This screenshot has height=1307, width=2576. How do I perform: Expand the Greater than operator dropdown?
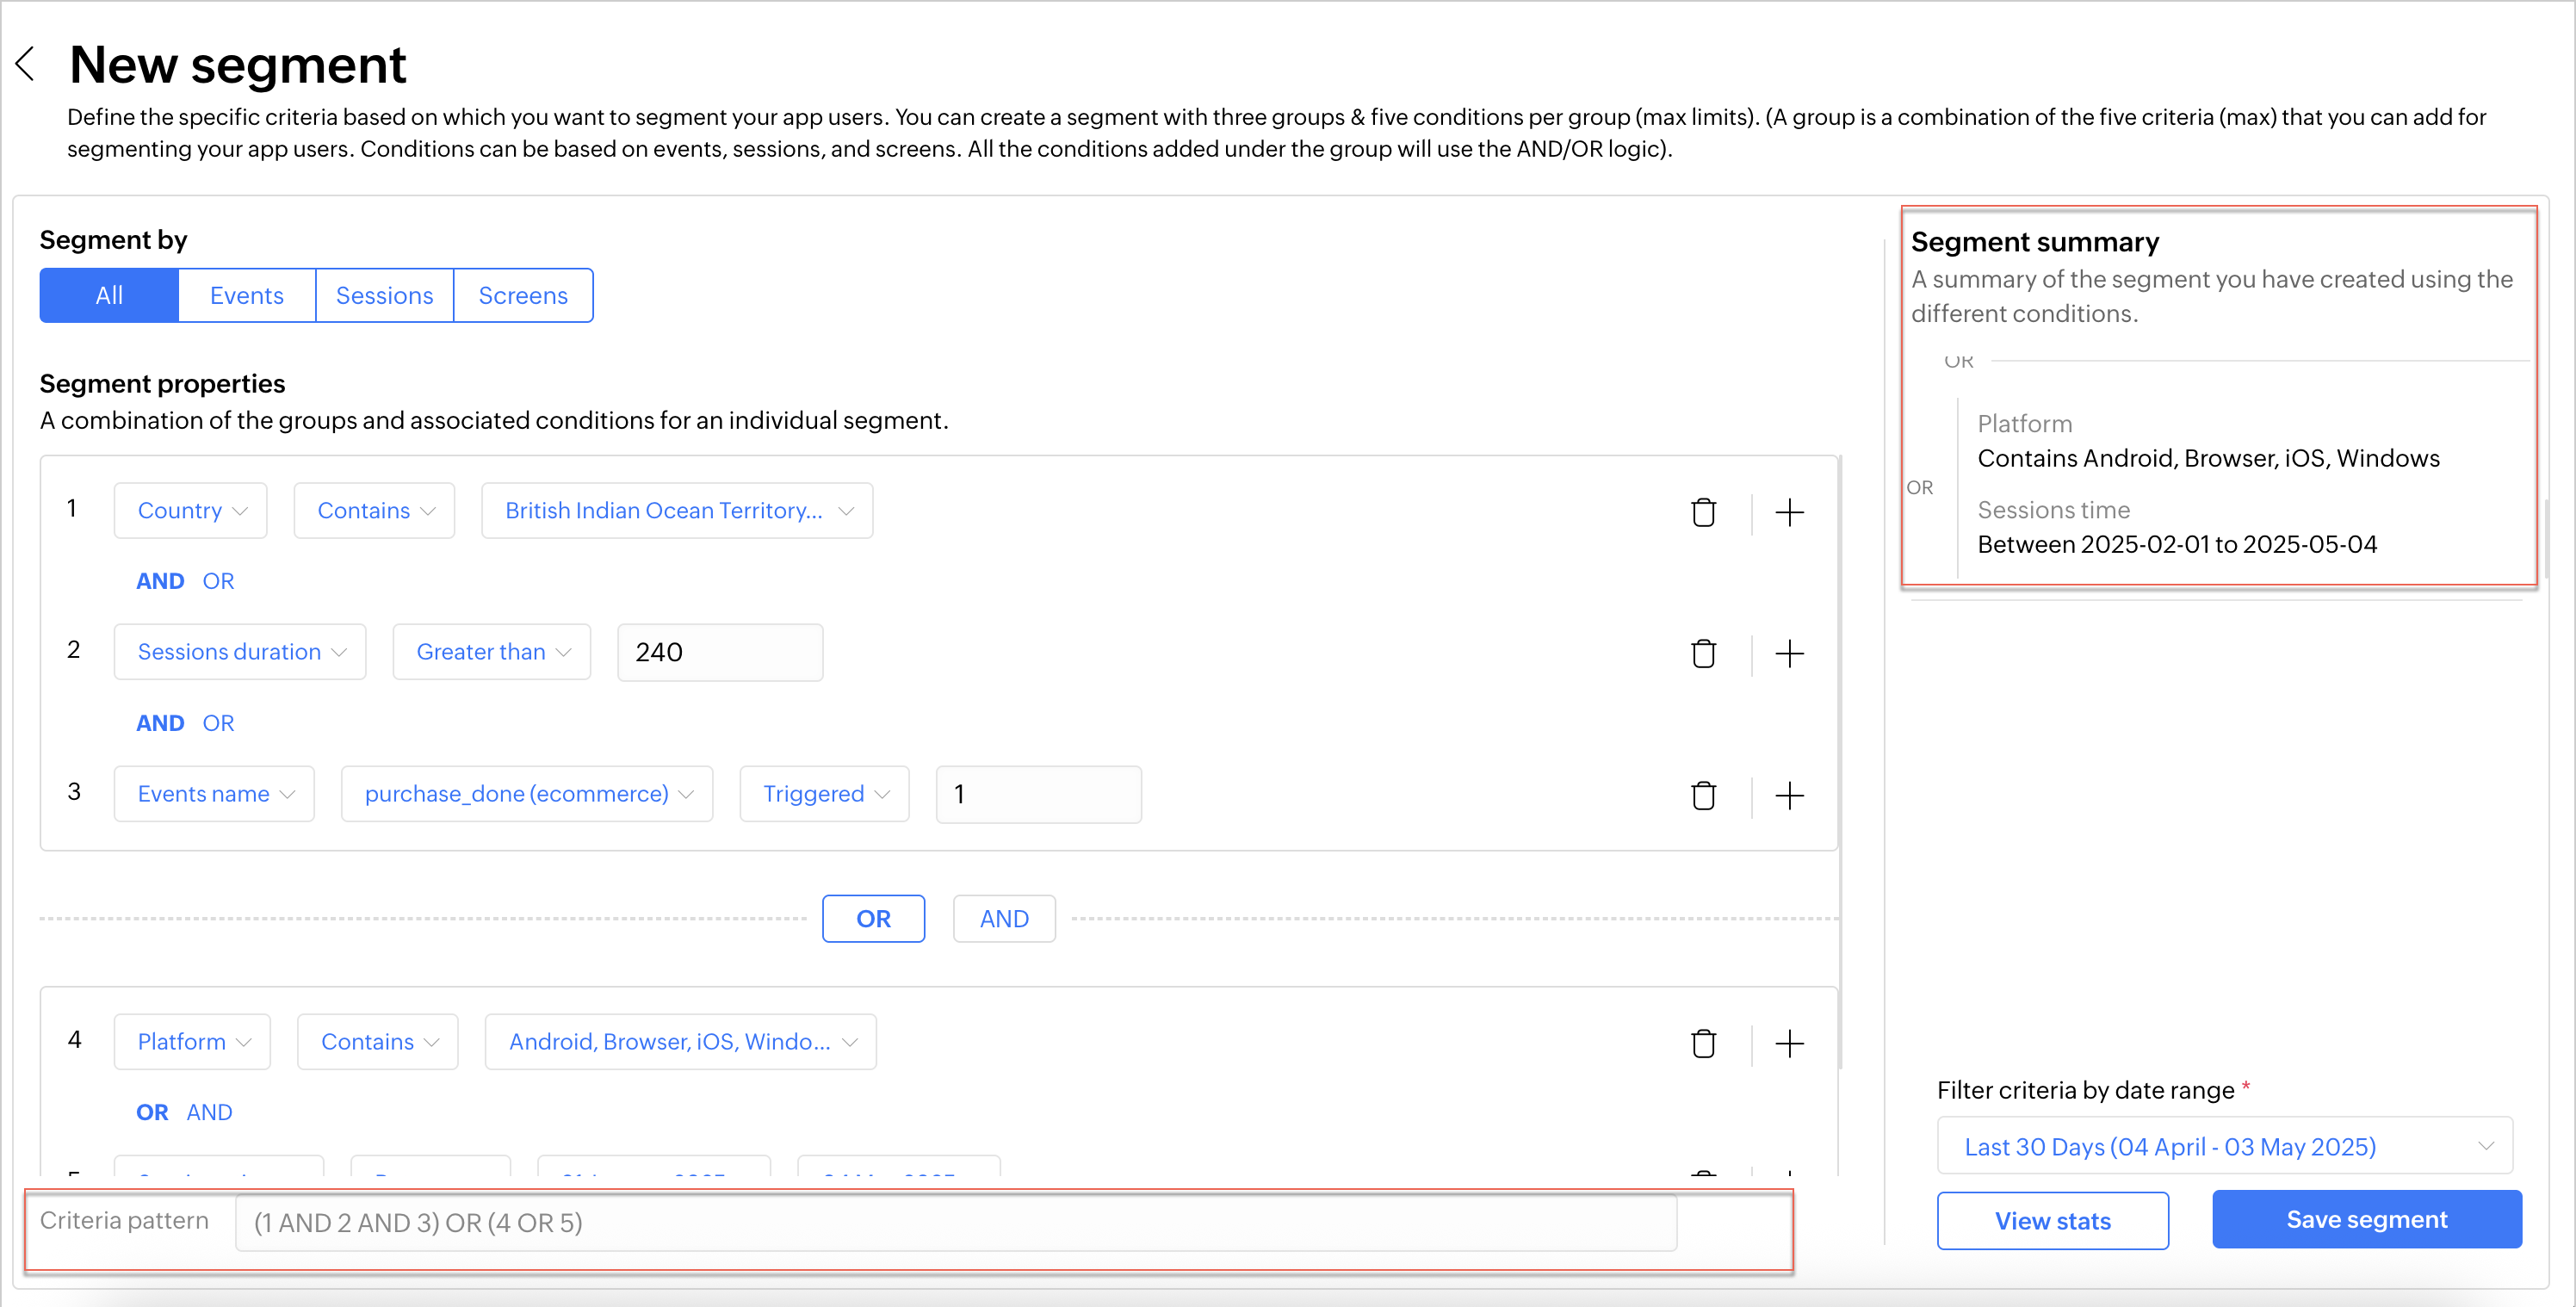pyautogui.click(x=492, y=652)
